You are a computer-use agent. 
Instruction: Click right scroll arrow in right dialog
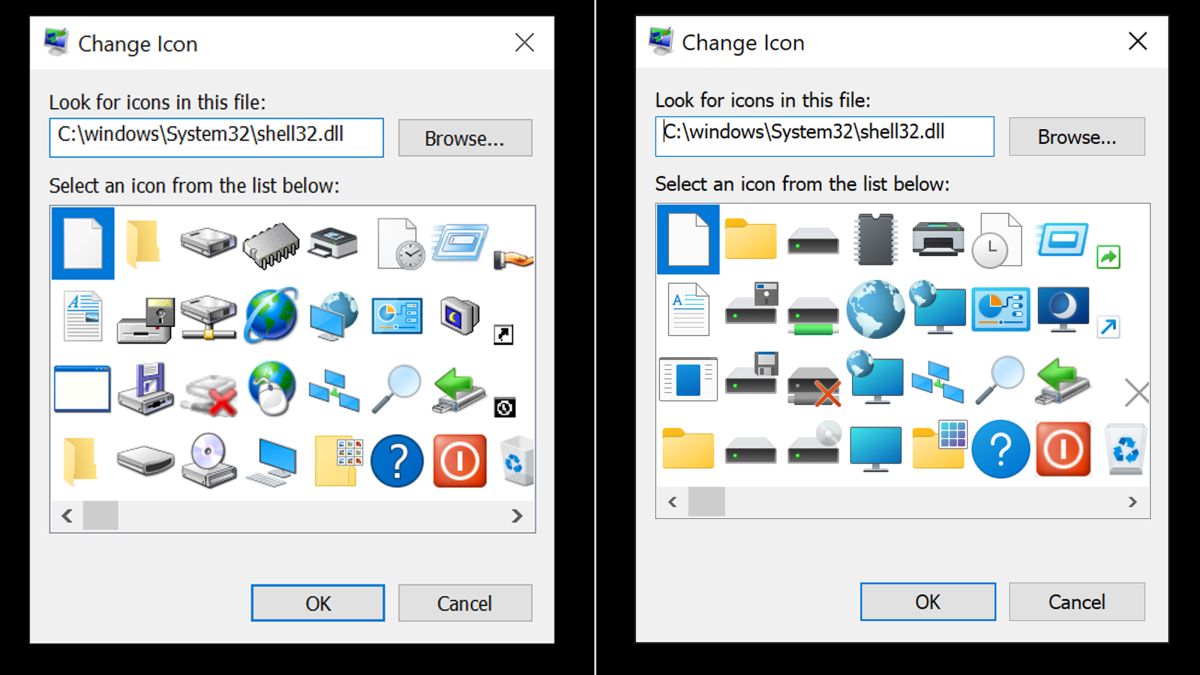coord(1133,502)
